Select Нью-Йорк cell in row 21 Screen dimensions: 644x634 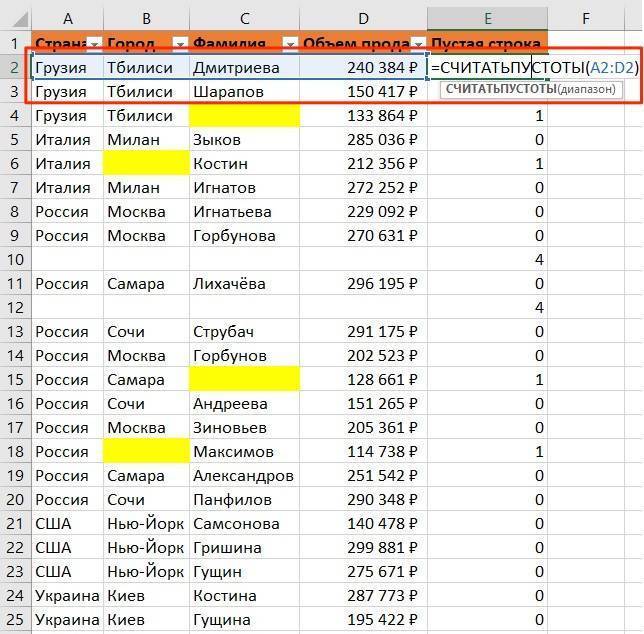click(x=147, y=524)
